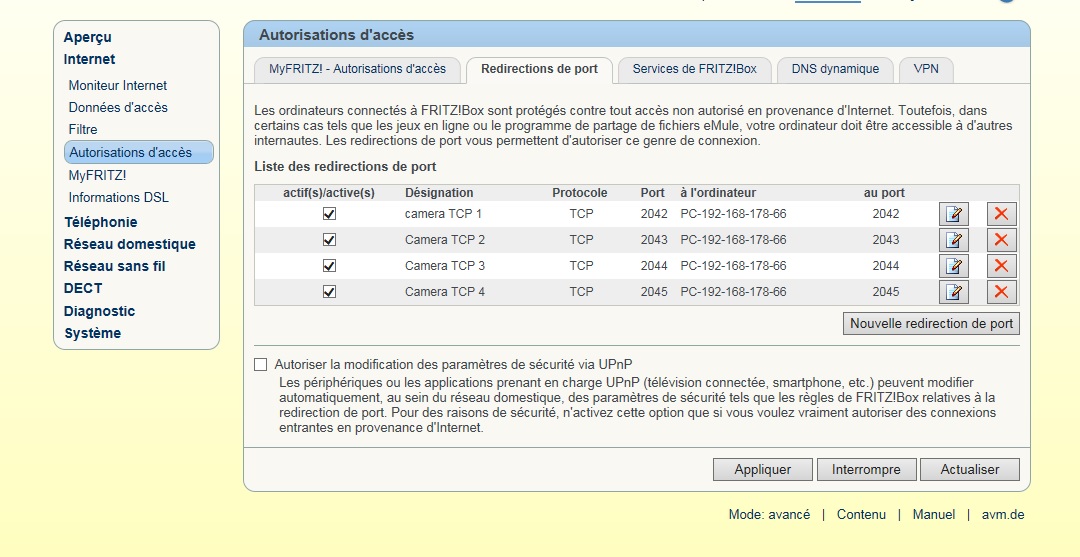Edit the Camera TCP 2 redirection
The image size is (1080, 557).
[953, 240]
